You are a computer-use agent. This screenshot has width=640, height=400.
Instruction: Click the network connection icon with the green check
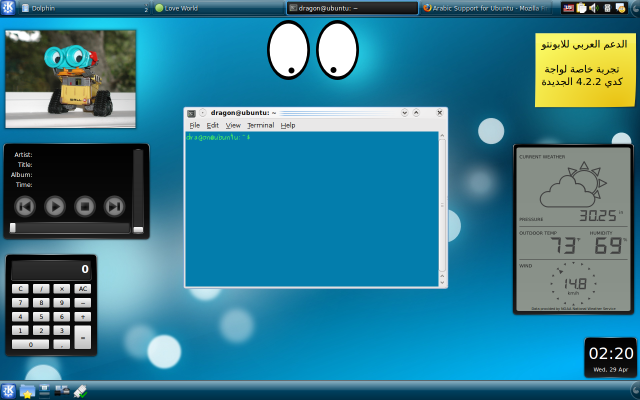(80, 391)
